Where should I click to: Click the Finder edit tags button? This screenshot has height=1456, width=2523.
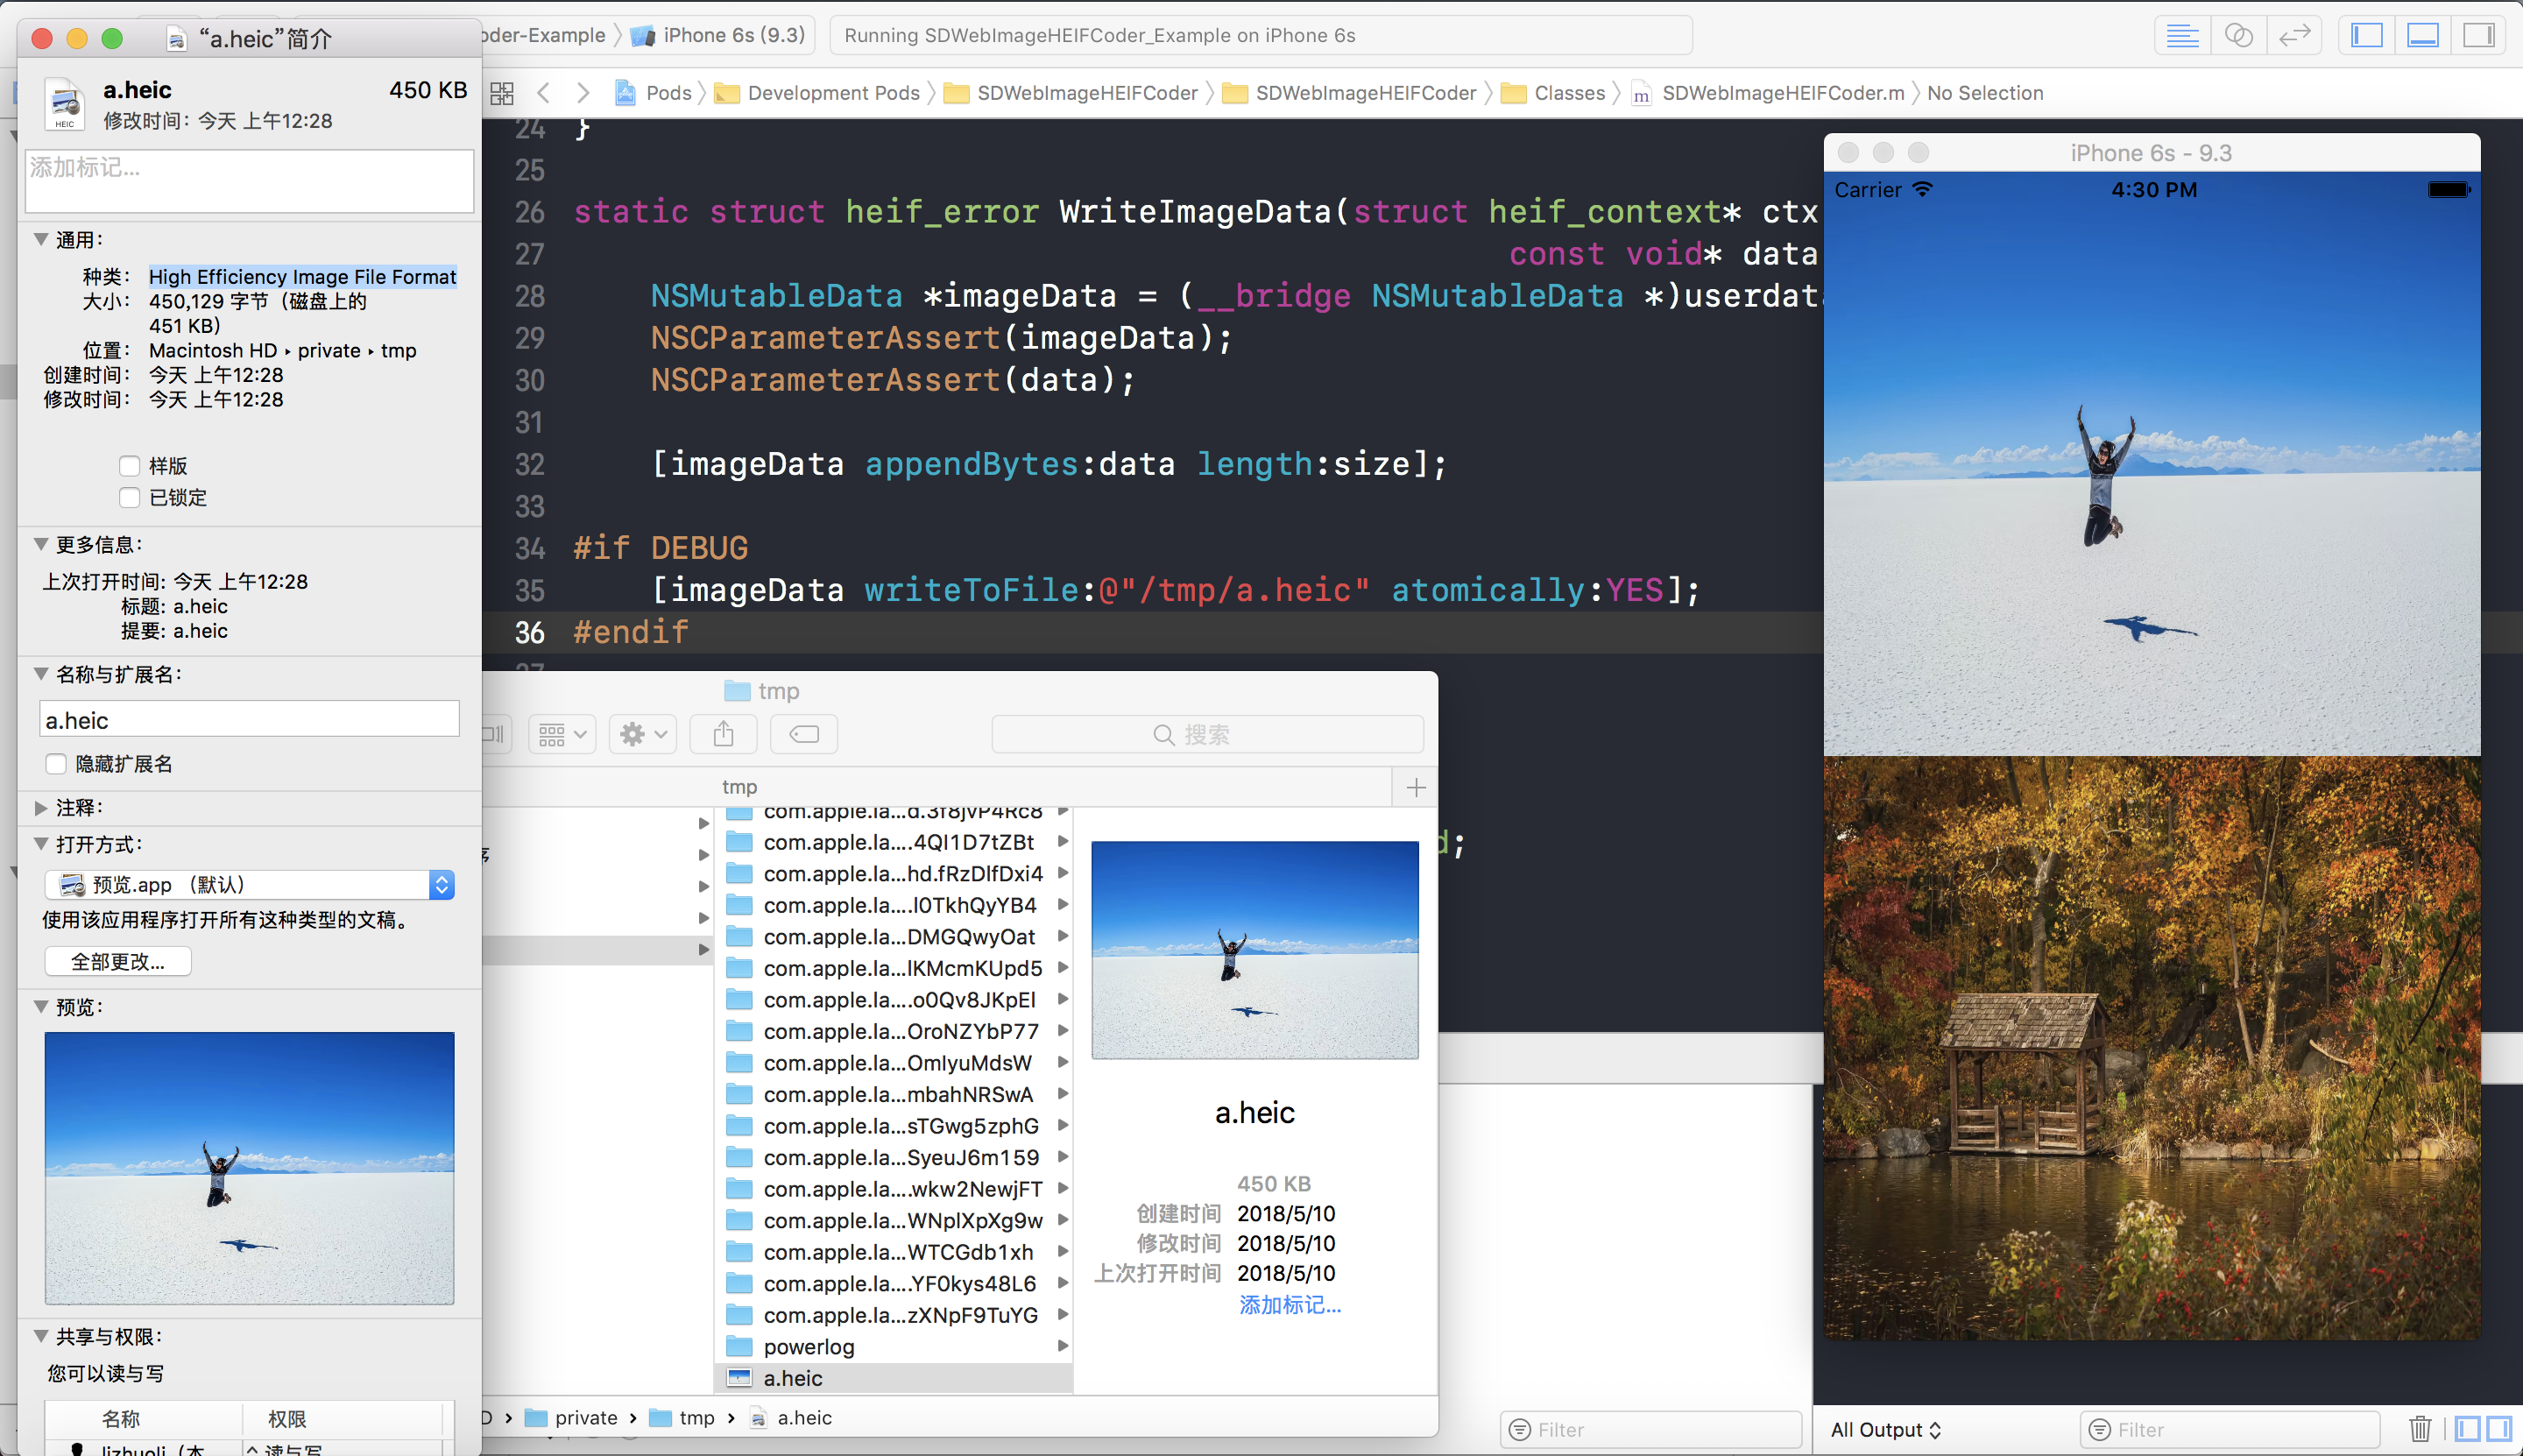point(804,735)
